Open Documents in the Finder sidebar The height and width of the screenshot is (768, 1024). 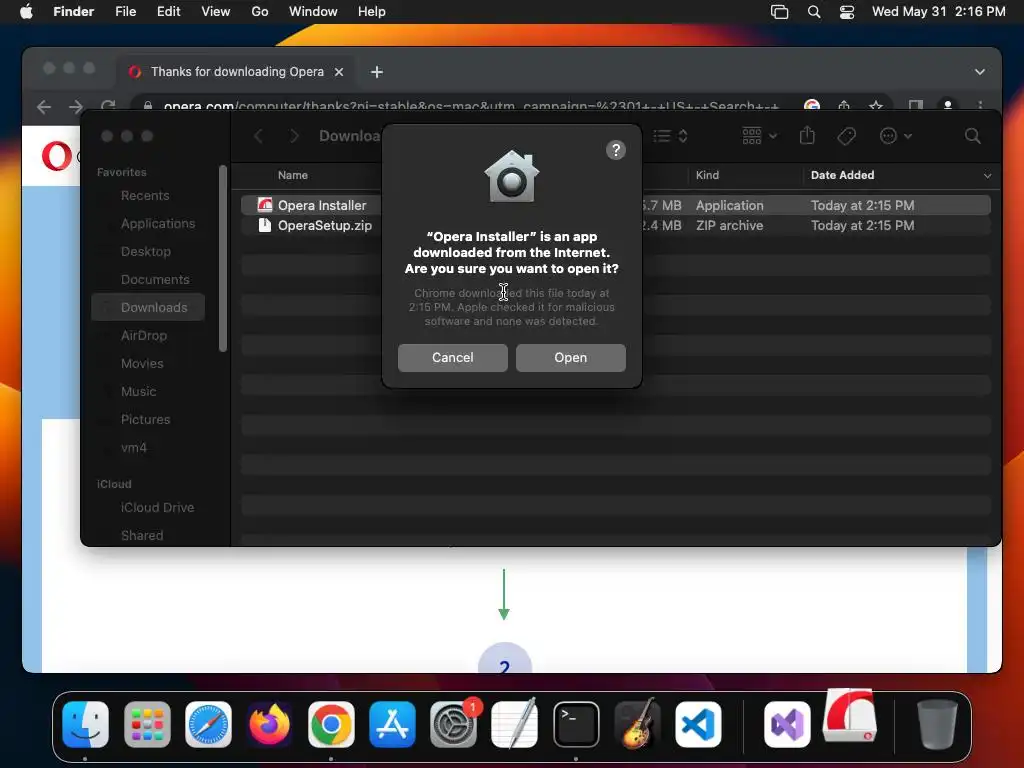[x=155, y=280]
